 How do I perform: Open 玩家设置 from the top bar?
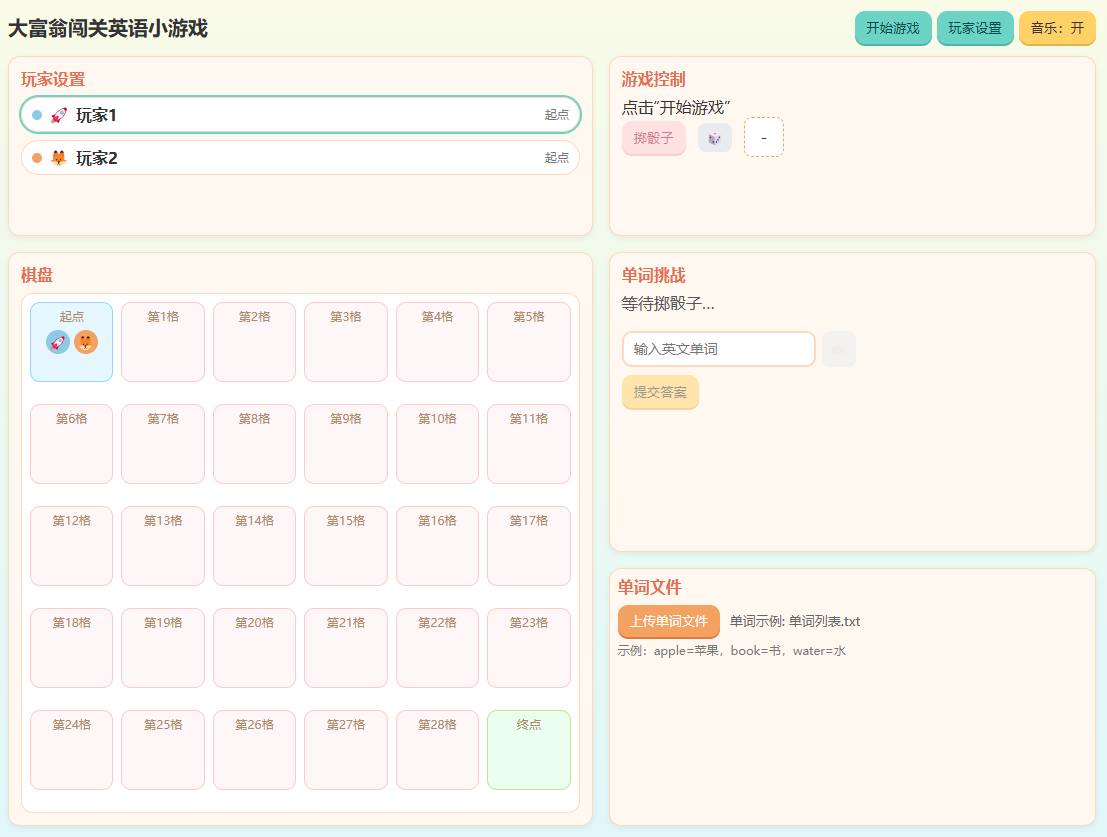(x=975, y=28)
